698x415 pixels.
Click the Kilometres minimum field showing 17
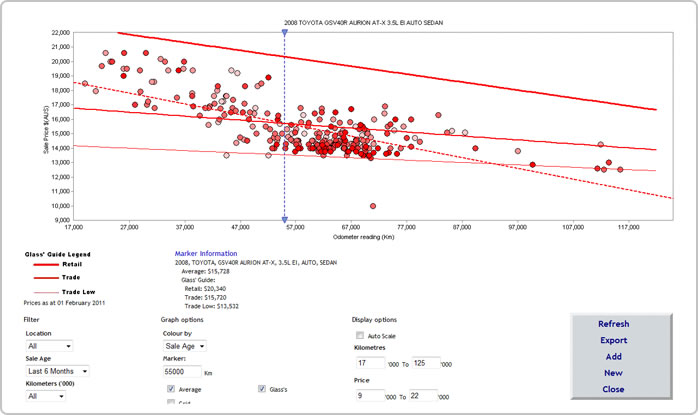(x=370, y=363)
